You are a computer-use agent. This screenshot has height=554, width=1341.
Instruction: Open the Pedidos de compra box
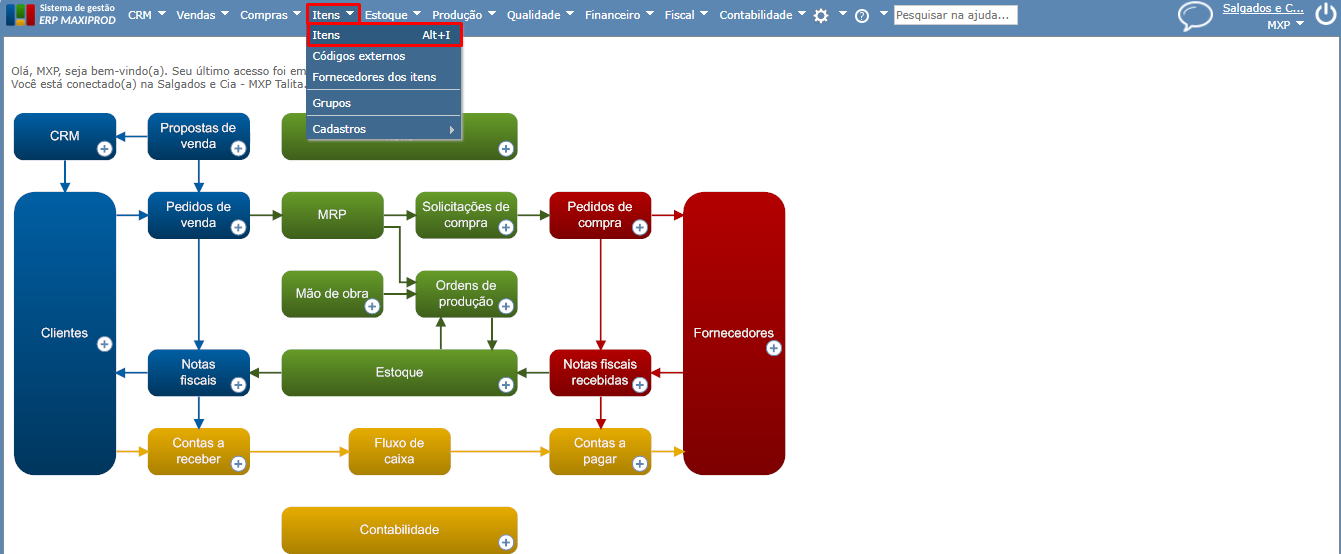pos(600,215)
